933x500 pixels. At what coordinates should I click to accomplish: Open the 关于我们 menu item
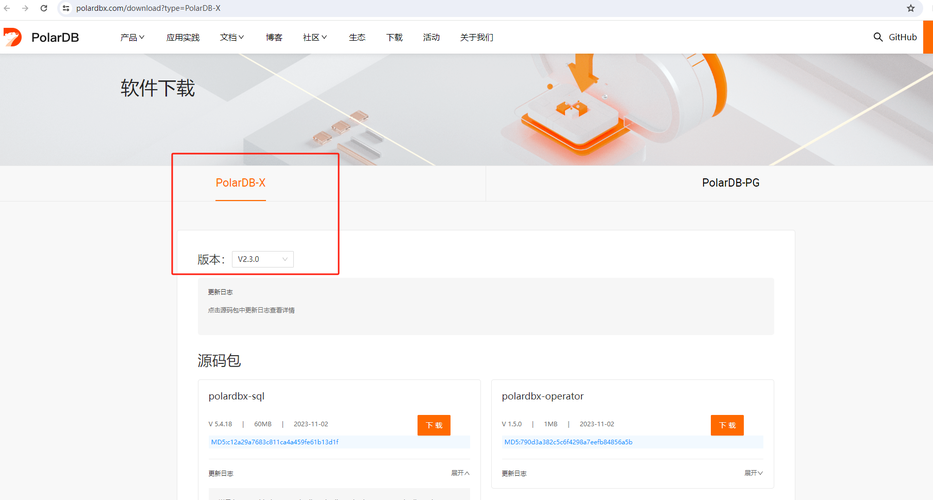[x=477, y=37]
